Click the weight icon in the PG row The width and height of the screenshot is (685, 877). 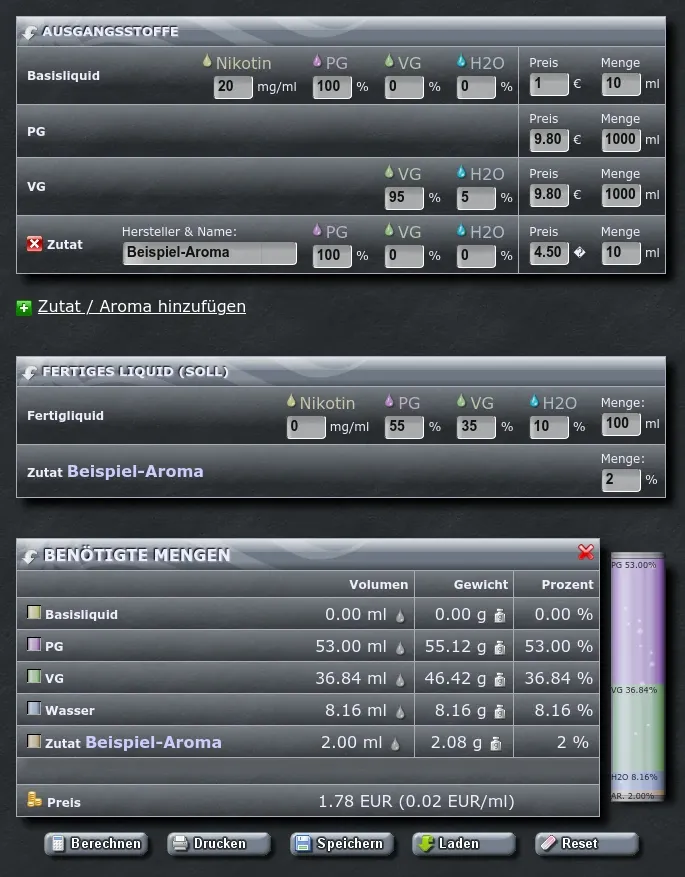click(500, 648)
